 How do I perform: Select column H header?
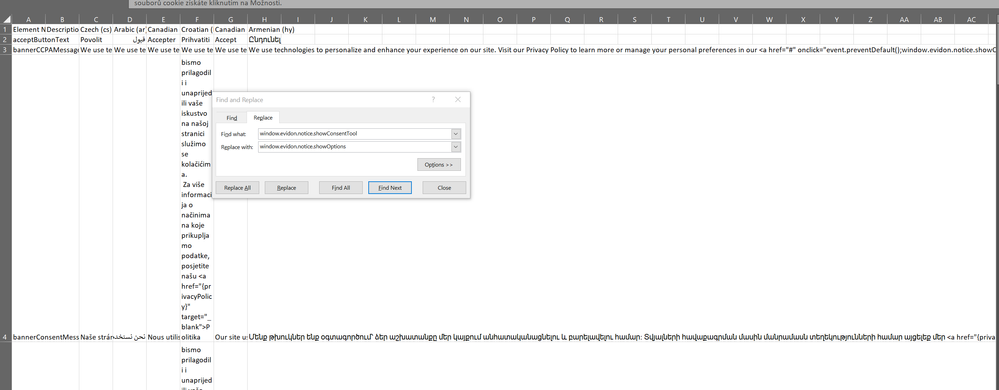264,20
